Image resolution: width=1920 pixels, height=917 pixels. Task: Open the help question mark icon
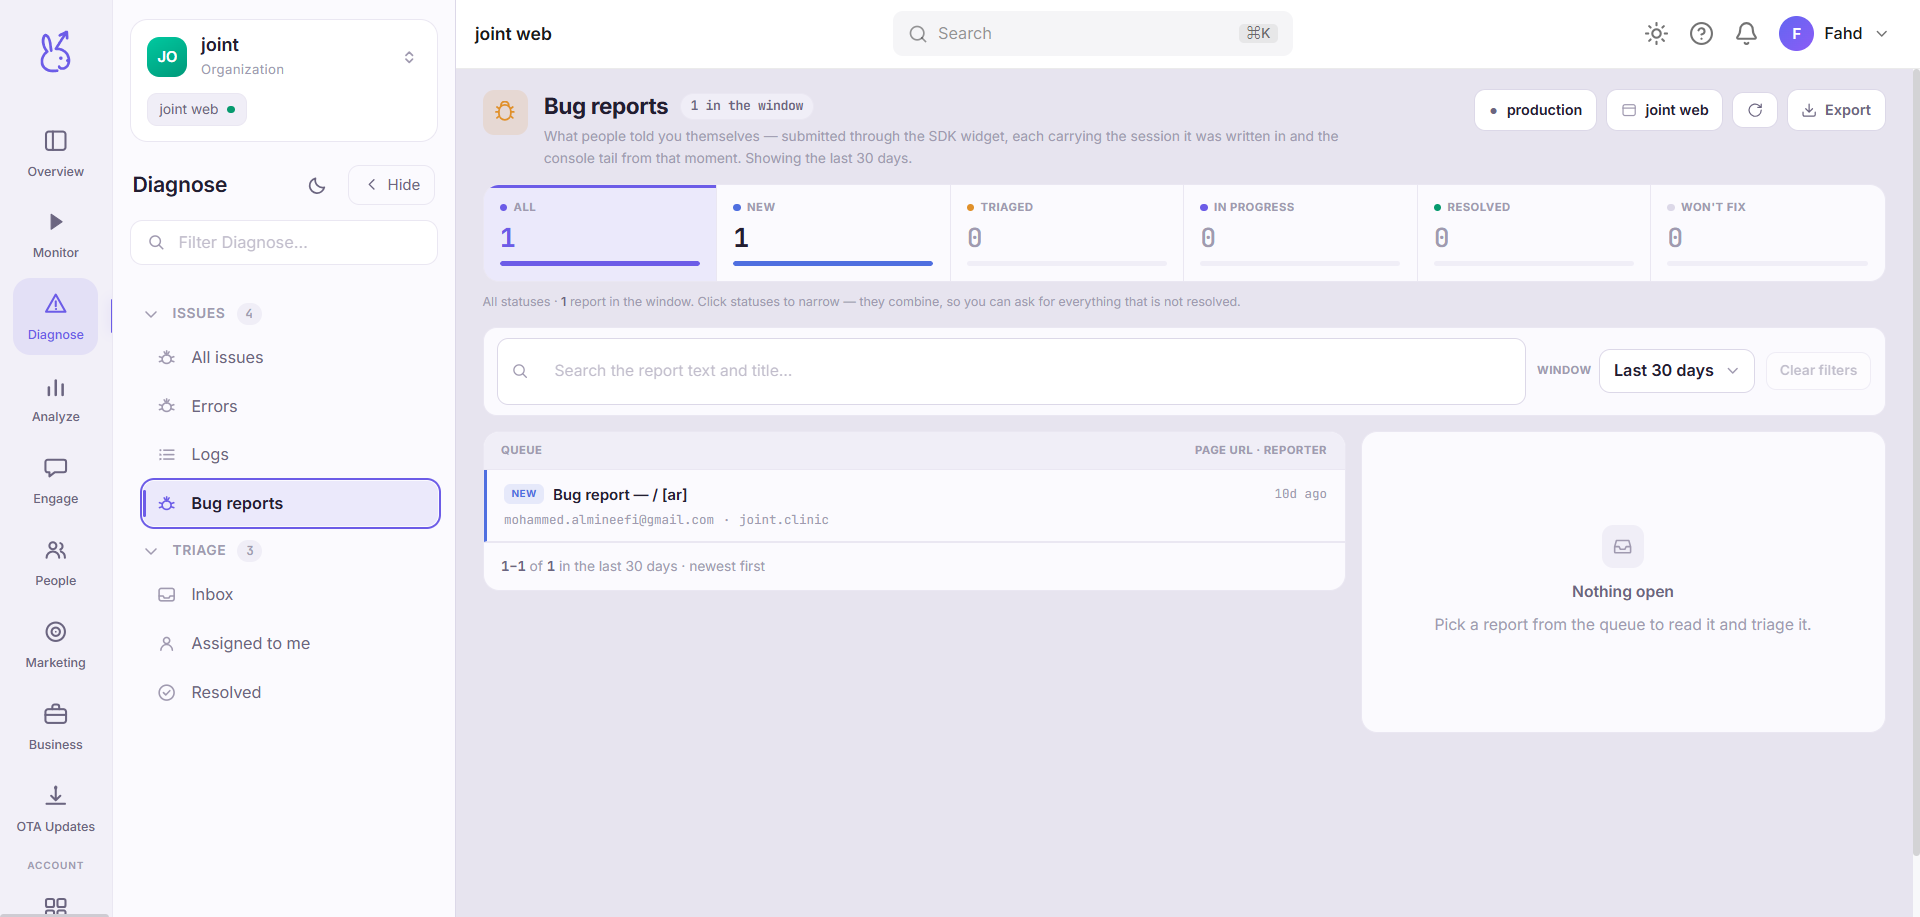click(x=1701, y=34)
